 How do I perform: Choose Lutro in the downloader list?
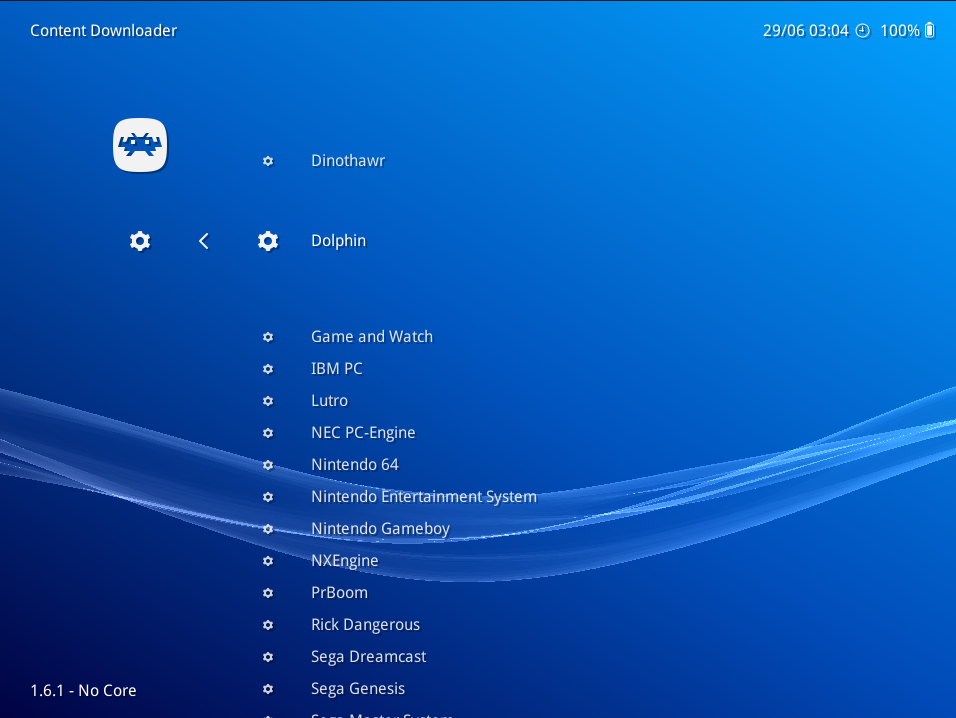pyautogui.click(x=329, y=400)
